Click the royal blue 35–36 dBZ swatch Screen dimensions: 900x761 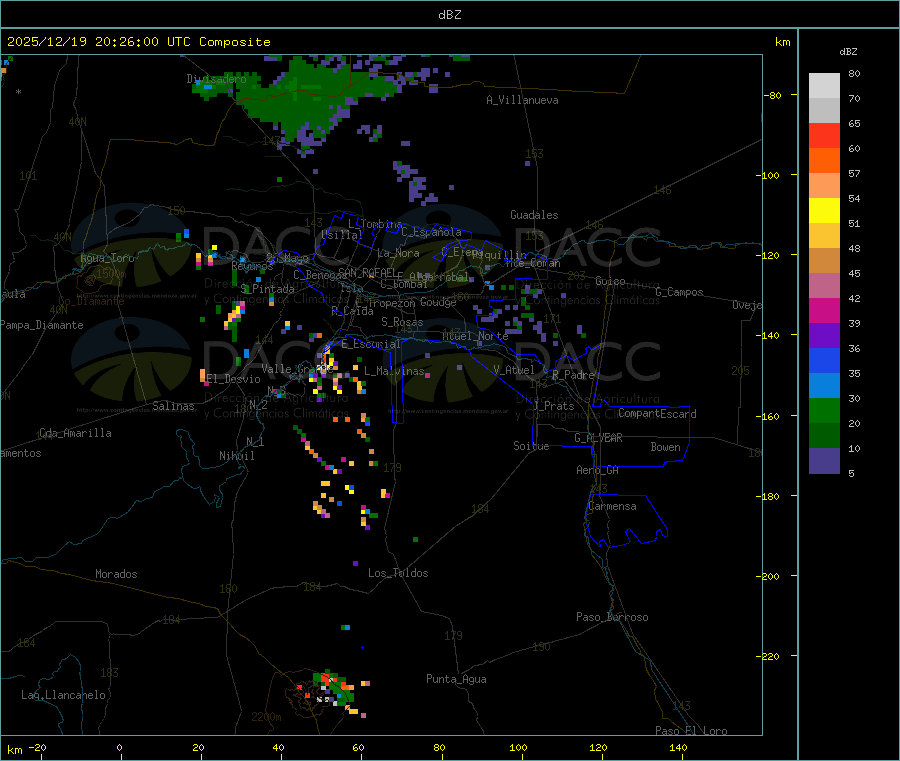point(824,360)
